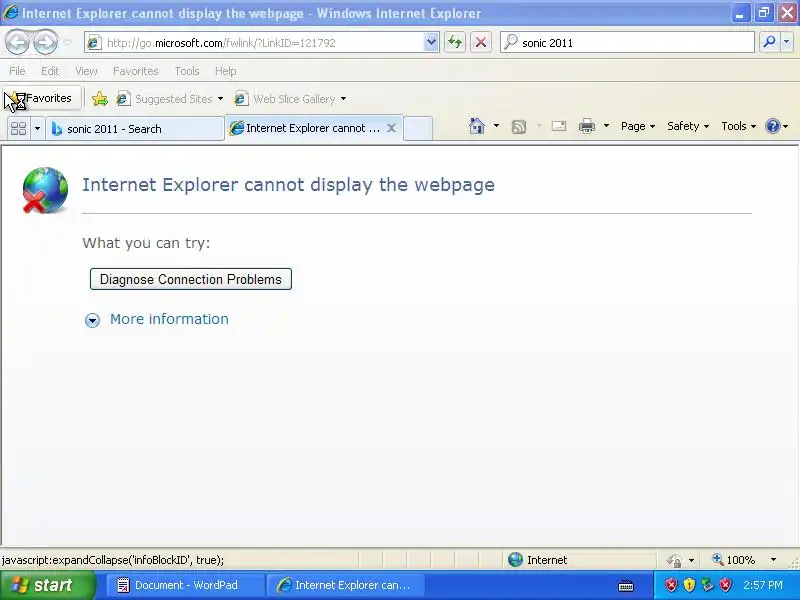Stop loading with the red X icon
The height and width of the screenshot is (600, 800).
(480, 42)
